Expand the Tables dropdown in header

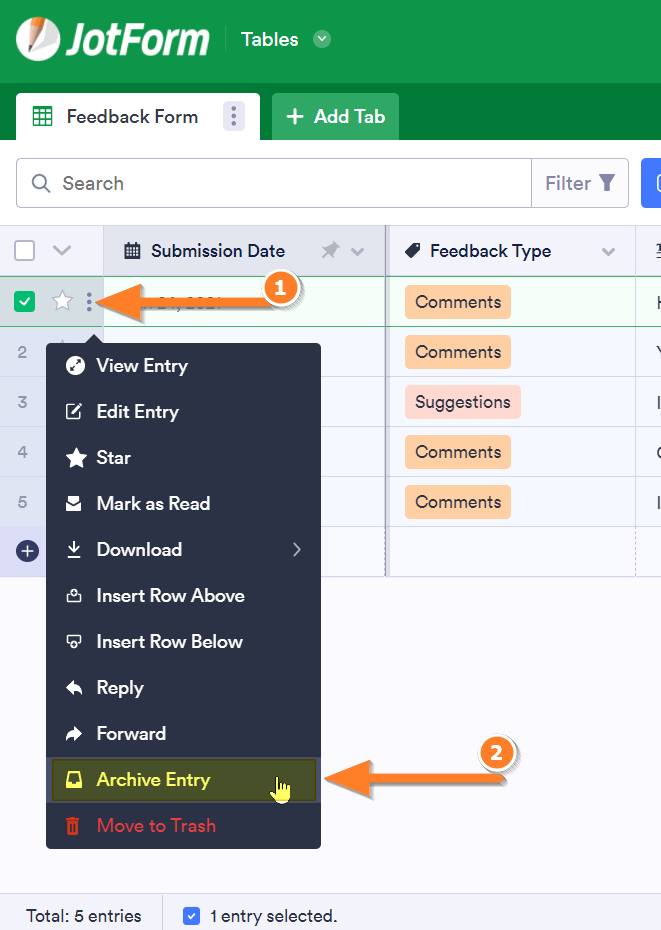[321, 39]
